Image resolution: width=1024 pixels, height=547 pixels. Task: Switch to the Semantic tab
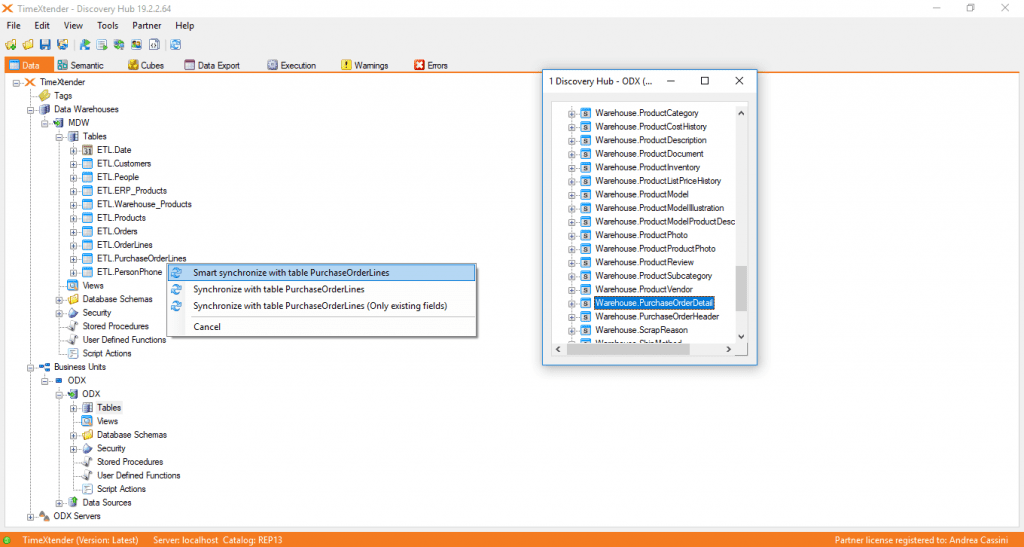80,65
